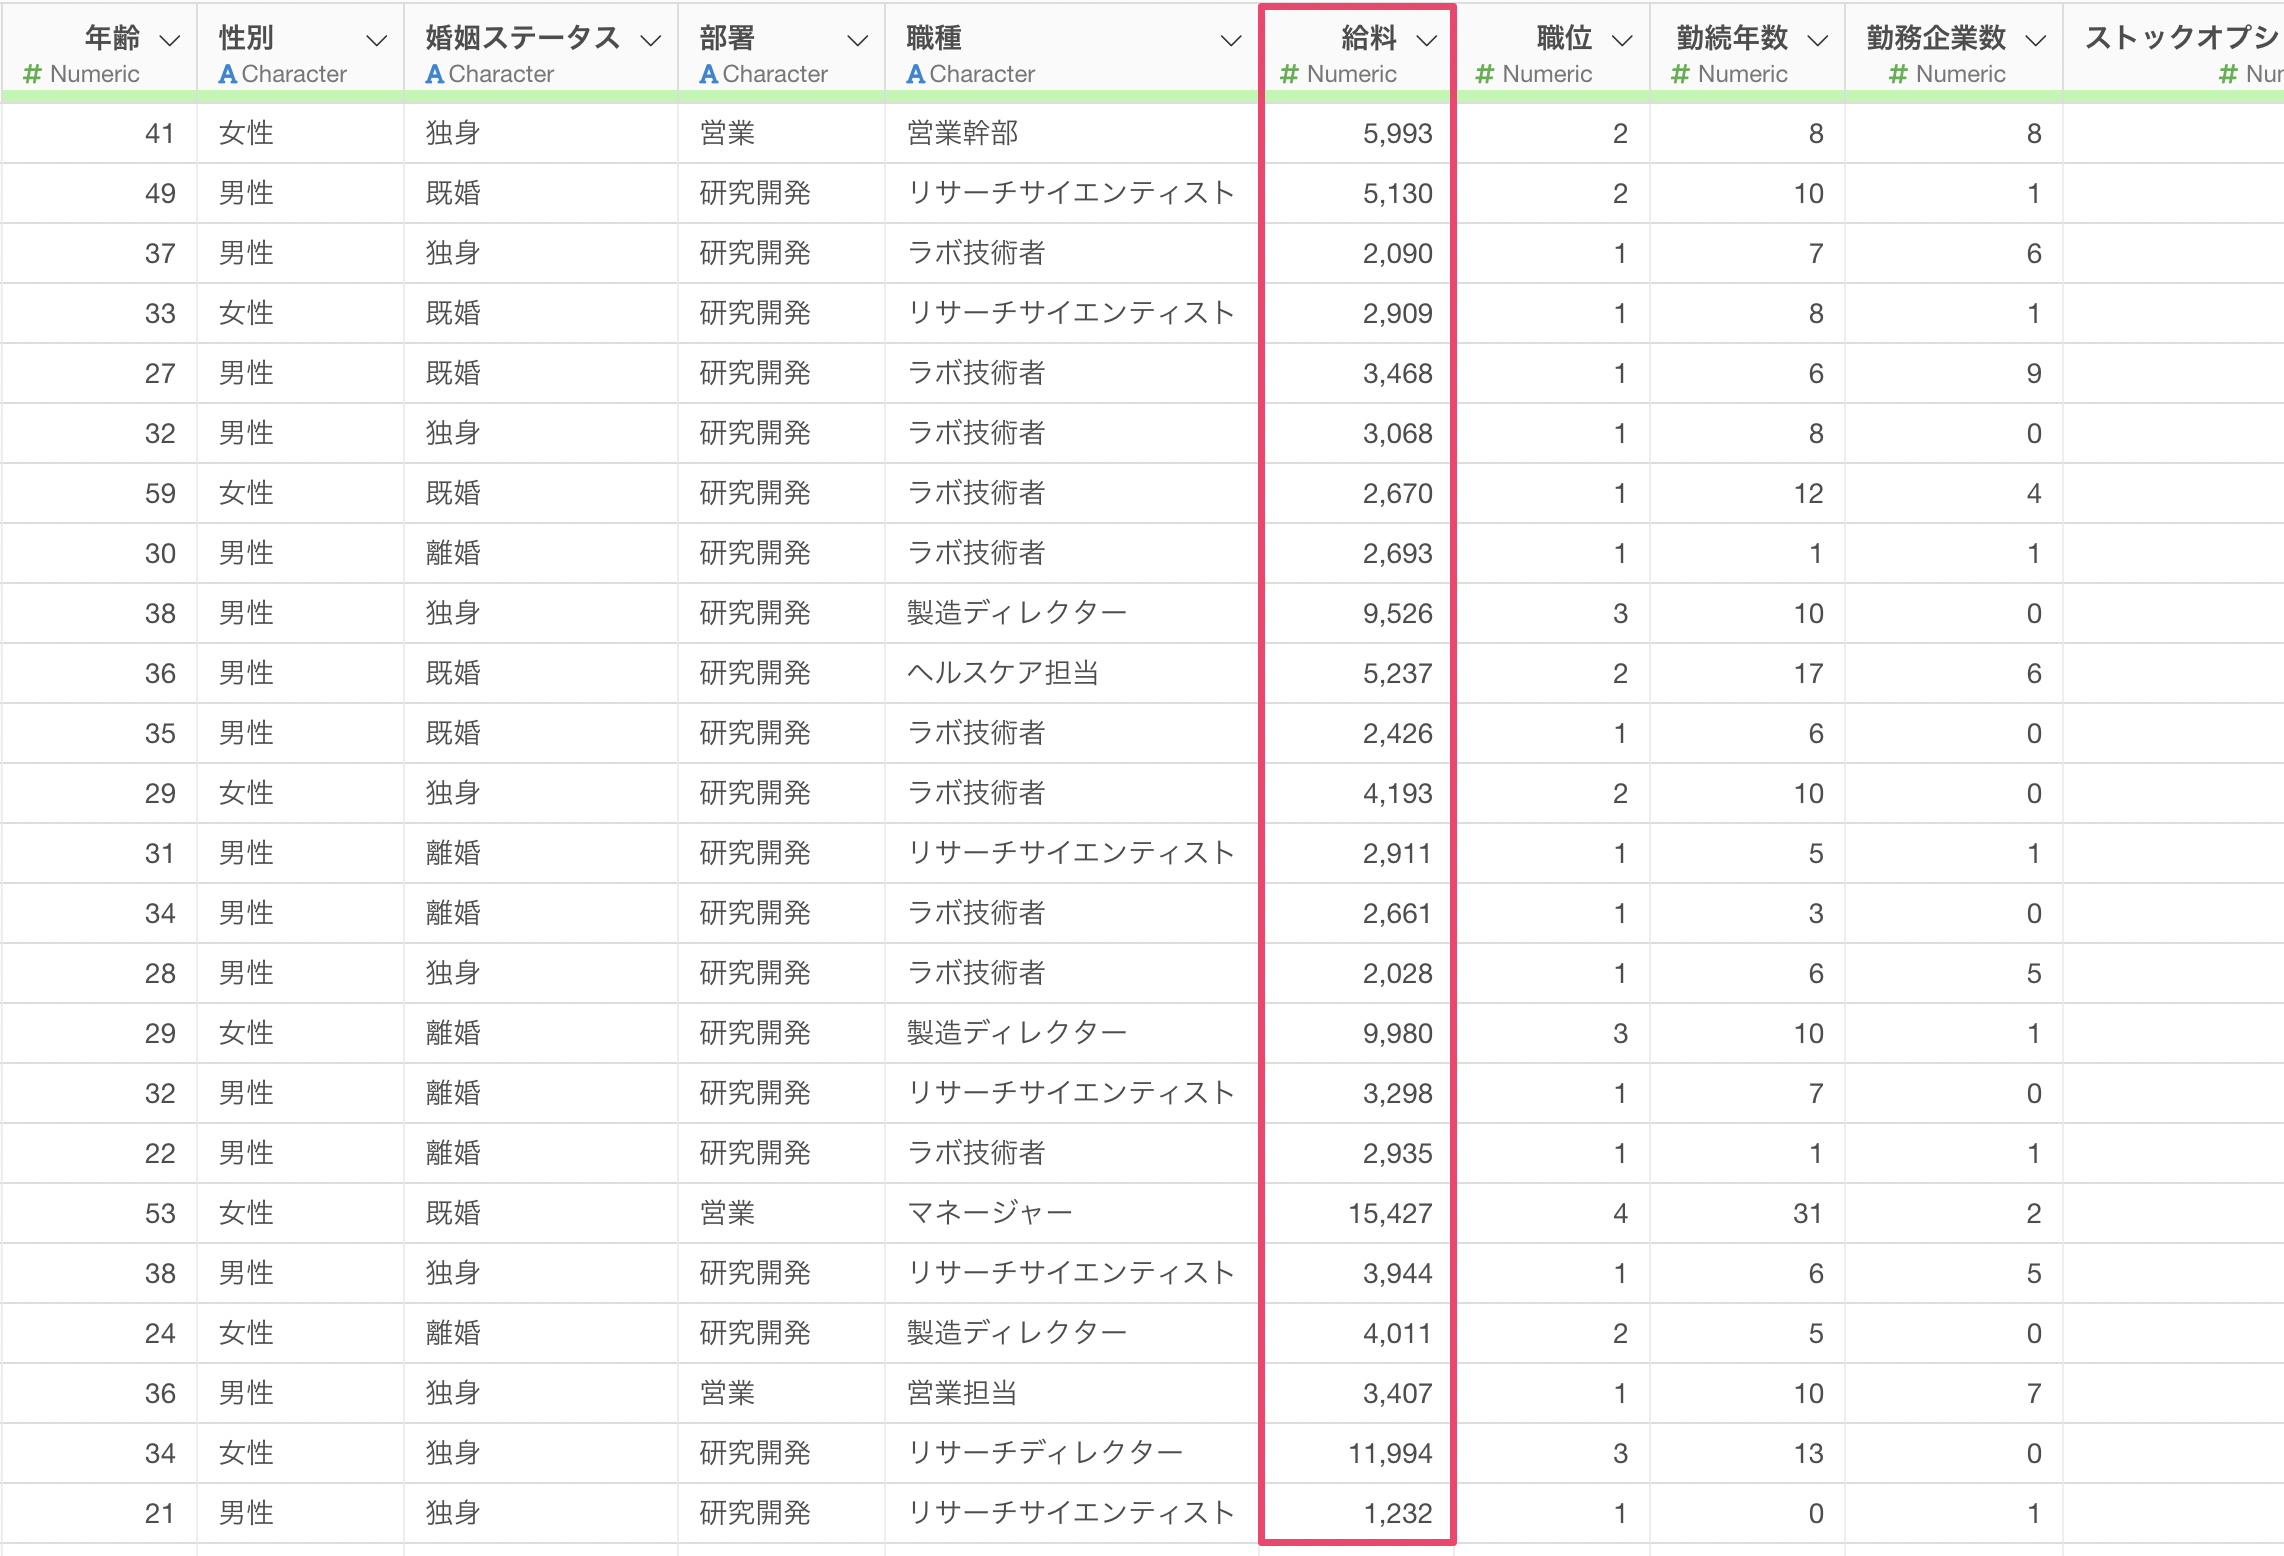Open the 年齢 column dropdown menu
Image resolution: width=2284 pixels, height=1556 pixels.
coord(170,40)
